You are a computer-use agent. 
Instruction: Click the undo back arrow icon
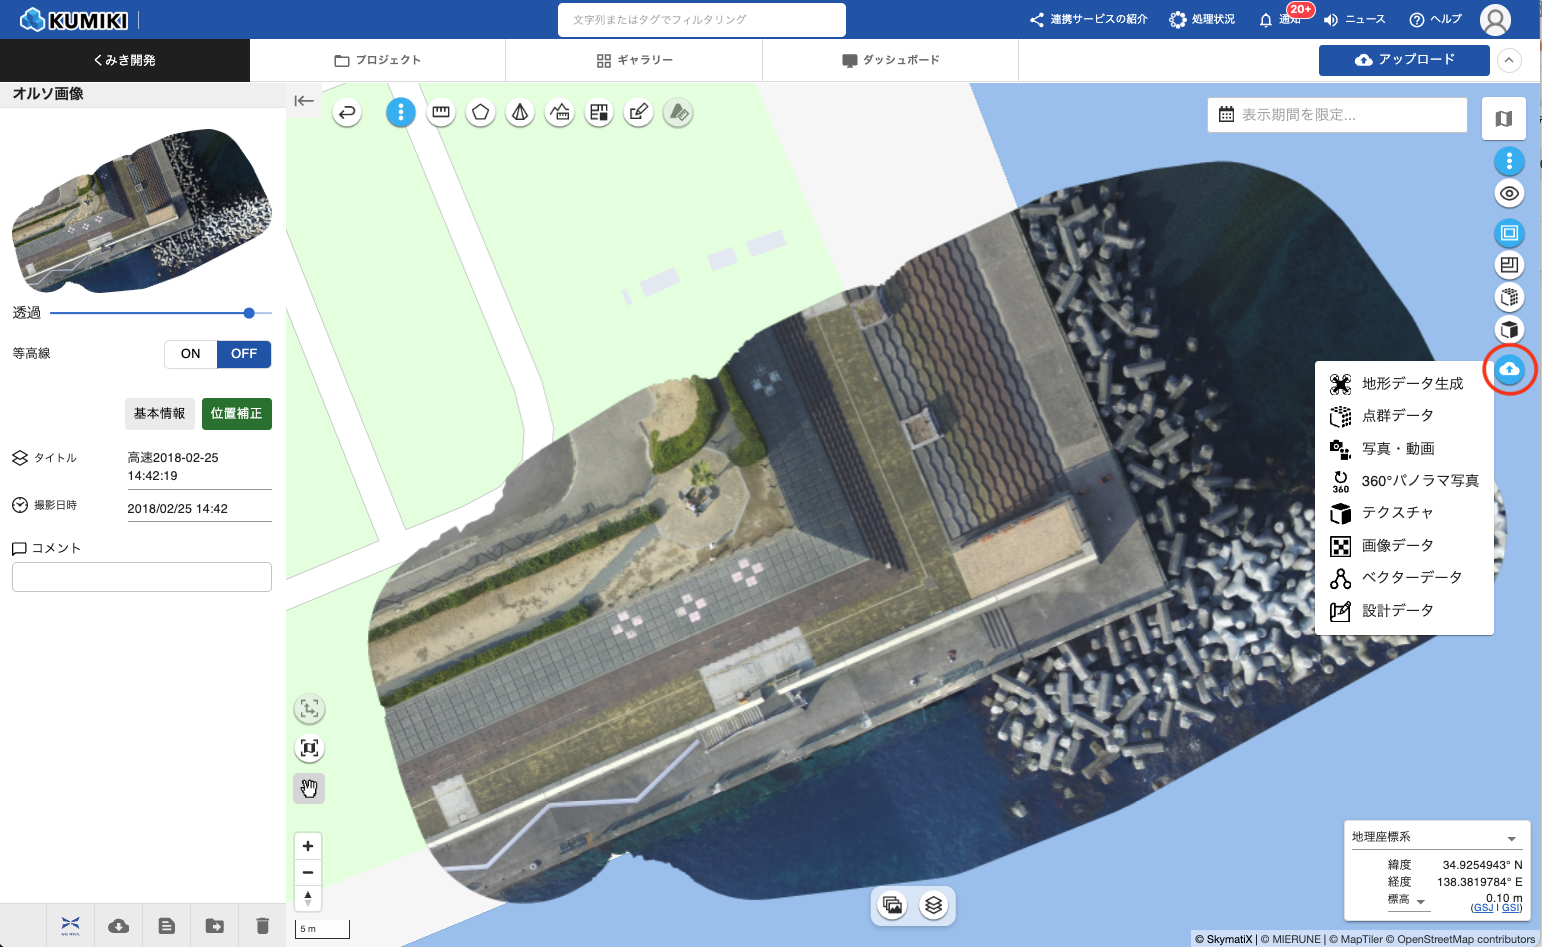[x=347, y=113]
